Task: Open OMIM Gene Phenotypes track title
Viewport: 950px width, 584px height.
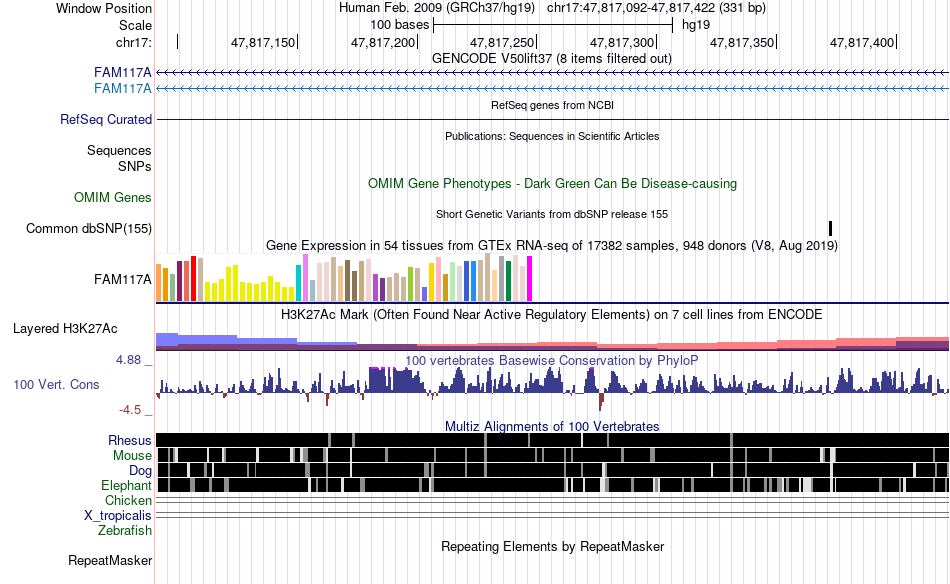Action: coord(552,184)
